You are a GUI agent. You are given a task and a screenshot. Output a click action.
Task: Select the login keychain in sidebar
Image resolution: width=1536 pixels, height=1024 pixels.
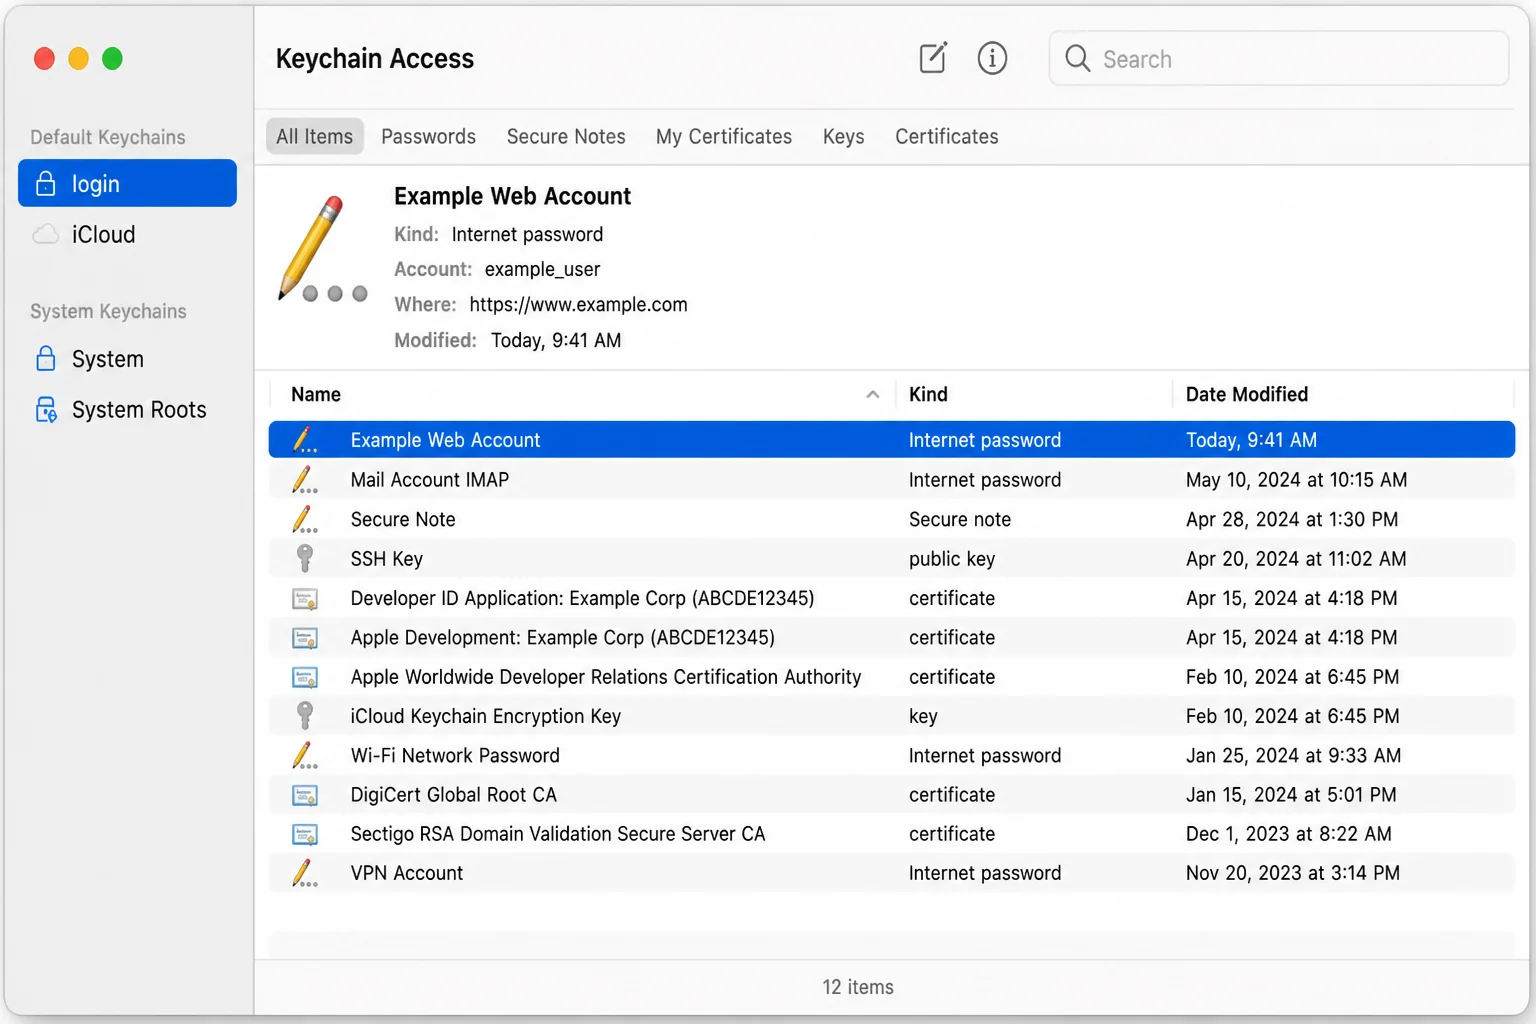point(127,183)
